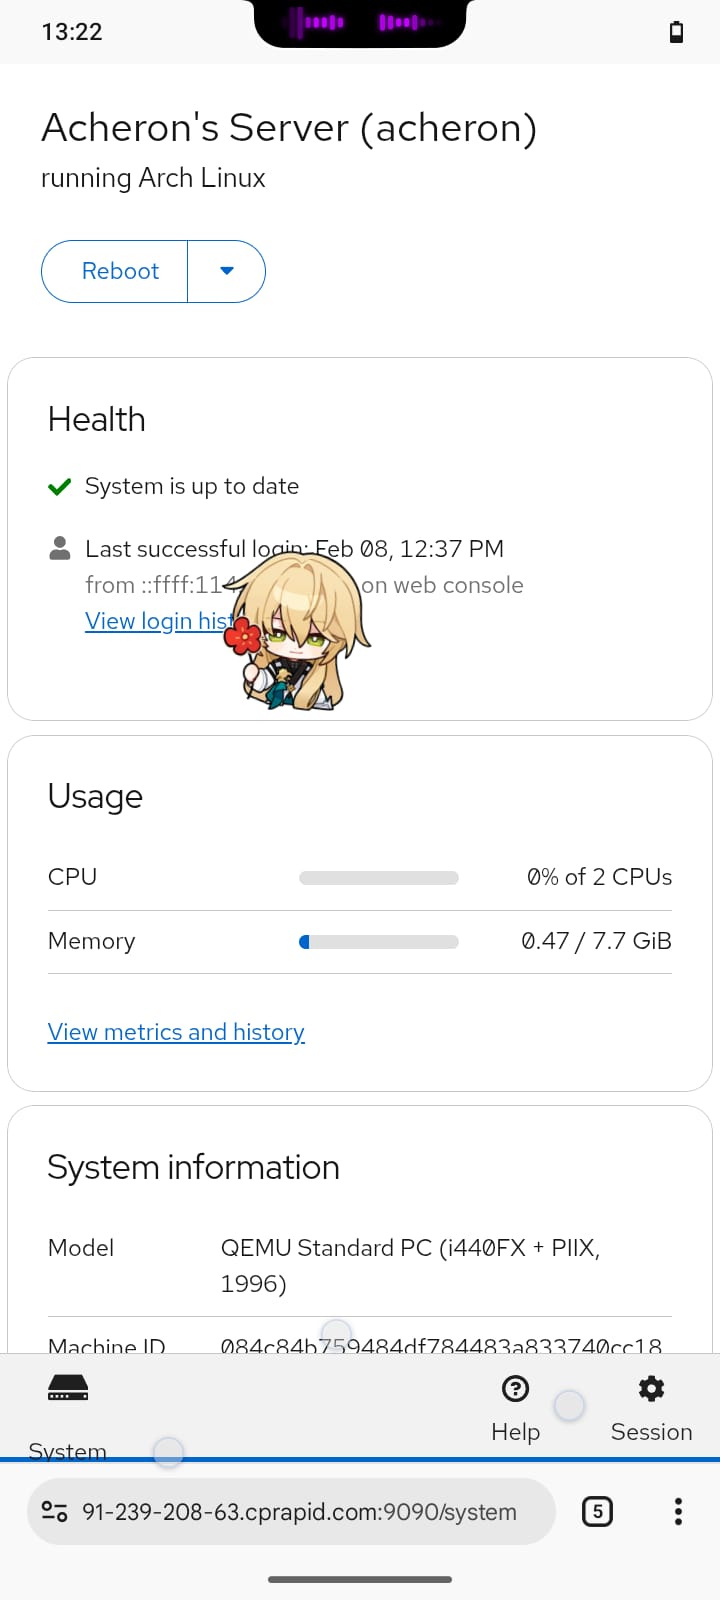Image resolution: width=720 pixels, height=1600 pixels.
Task: Tap the address bar URL field
Action: [x=299, y=1512]
